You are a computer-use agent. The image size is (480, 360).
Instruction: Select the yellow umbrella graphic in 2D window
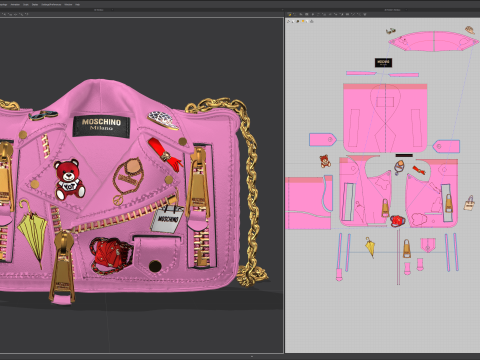[x=370, y=247]
